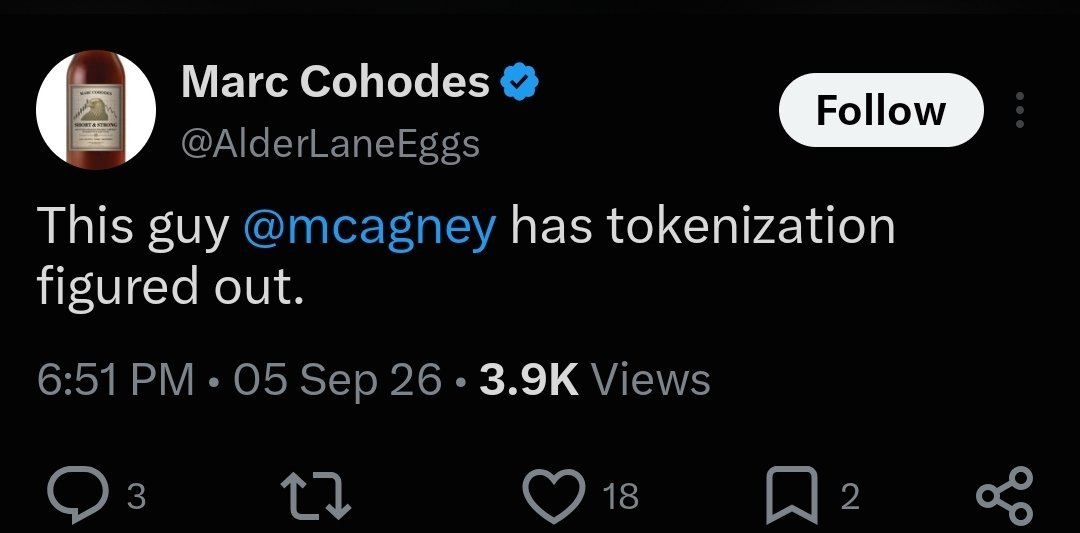Tap the 3 replies count

coord(137,497)
